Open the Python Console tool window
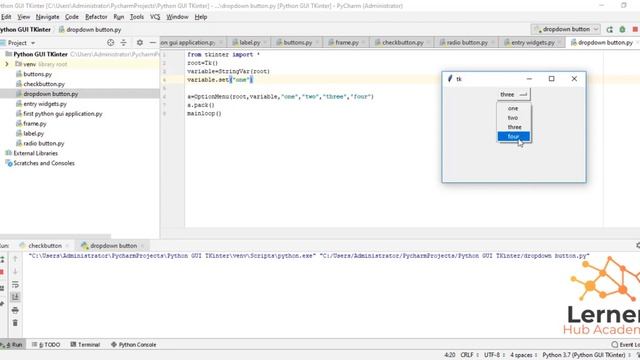Screen dimensions: 640x360 [133, 344]
